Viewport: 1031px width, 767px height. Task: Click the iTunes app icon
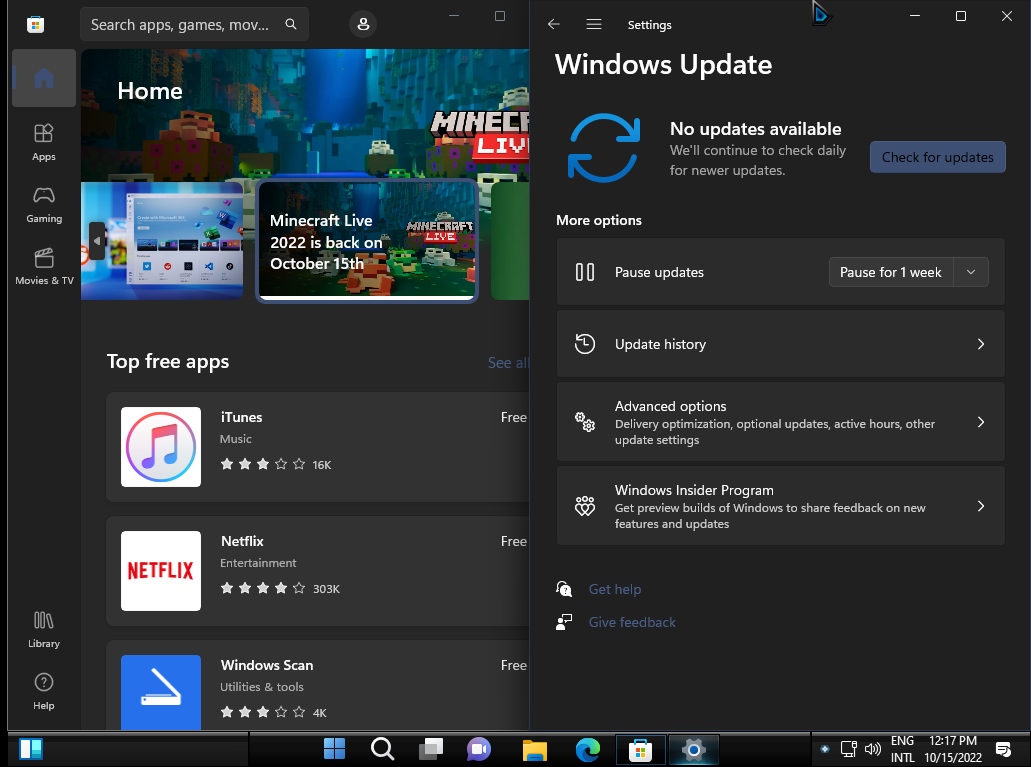pyautogui.click(x=161, y=447)
